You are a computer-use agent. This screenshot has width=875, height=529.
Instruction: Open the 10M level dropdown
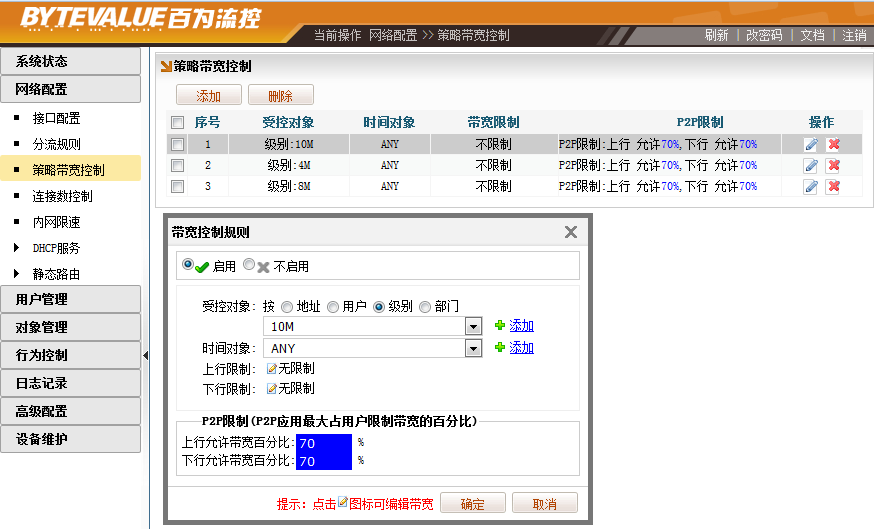pos(473,327)
